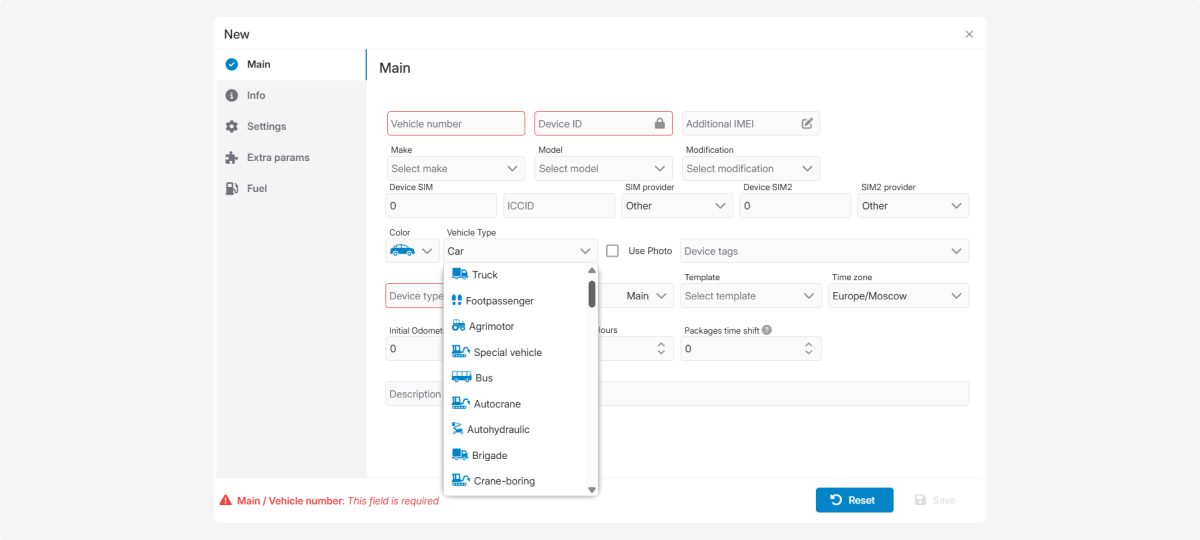The height and width of the screenshot is (540, 1200).
Task: Select Bus in the vehicle type dropdown
Action: [484, 378]
